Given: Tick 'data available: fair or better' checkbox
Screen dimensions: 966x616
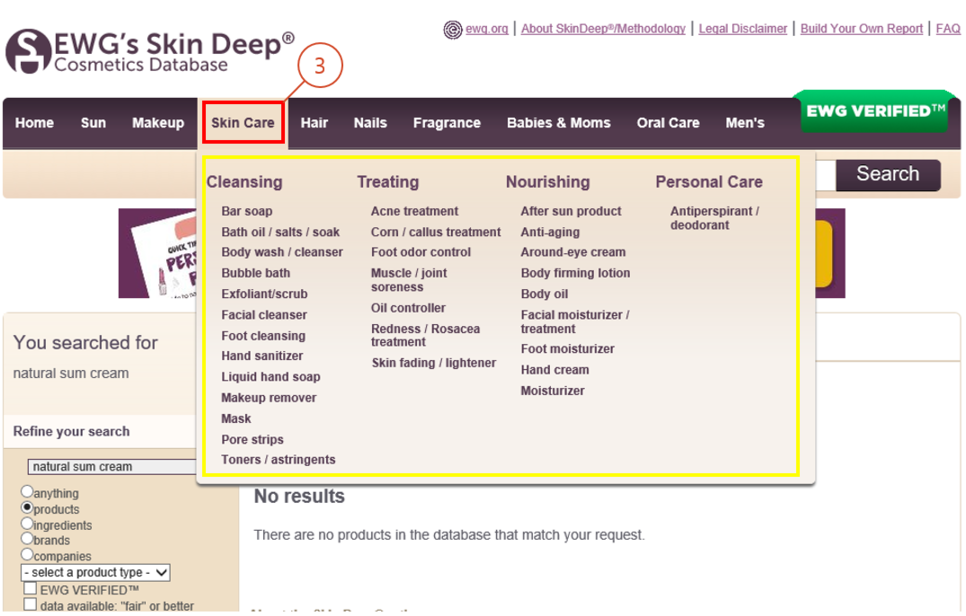Looking at the screenshot, I should 30,604.
